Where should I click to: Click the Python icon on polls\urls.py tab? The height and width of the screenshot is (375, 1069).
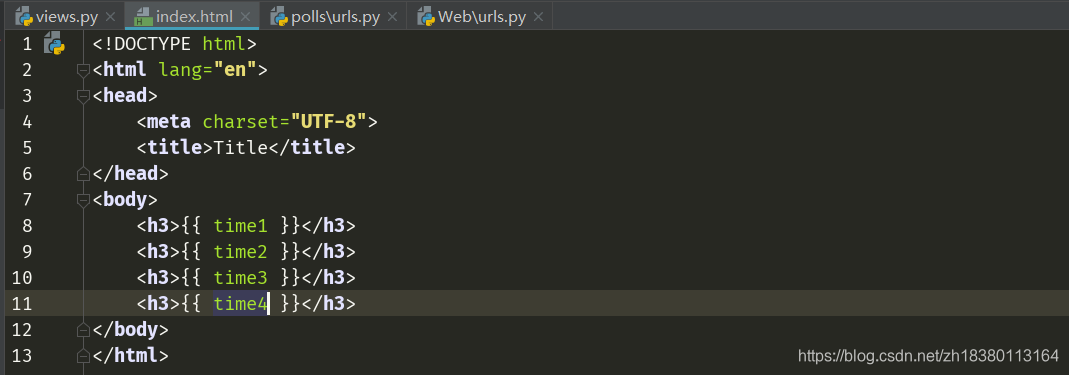tap(278, 16)
